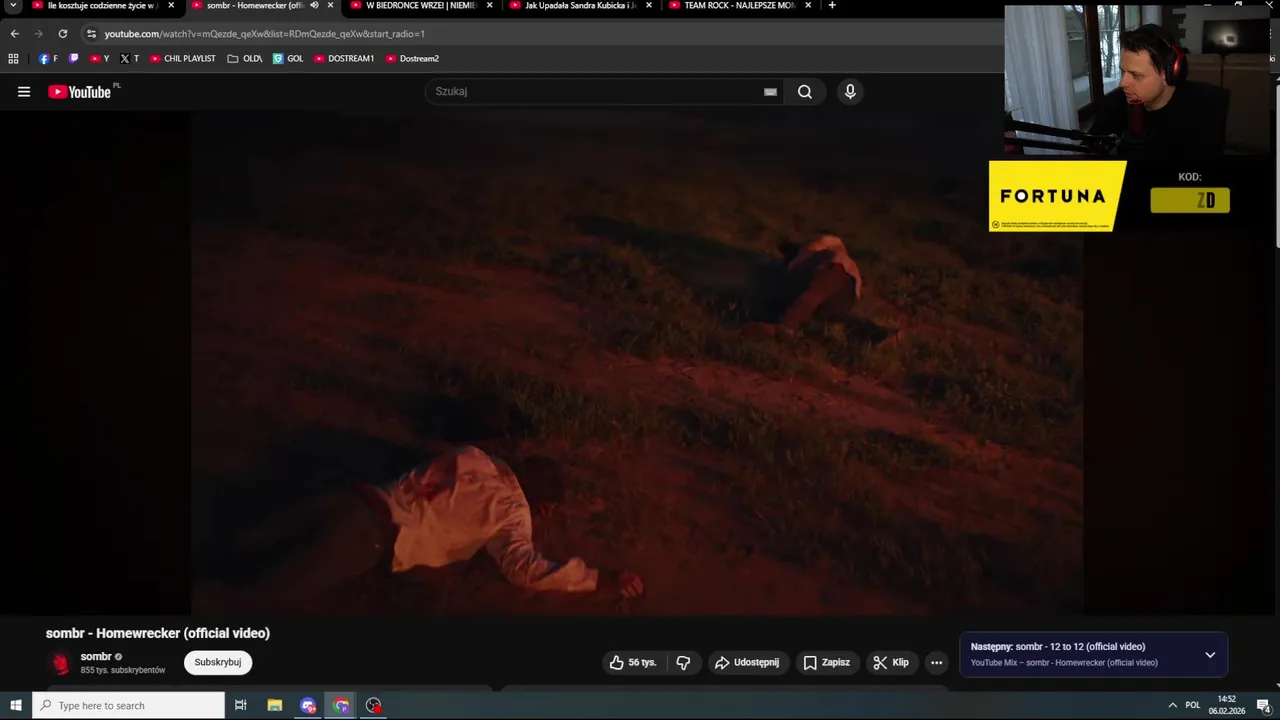Switch to 'TEAM ROCK - NAJLEPSZE' tab

740,5
